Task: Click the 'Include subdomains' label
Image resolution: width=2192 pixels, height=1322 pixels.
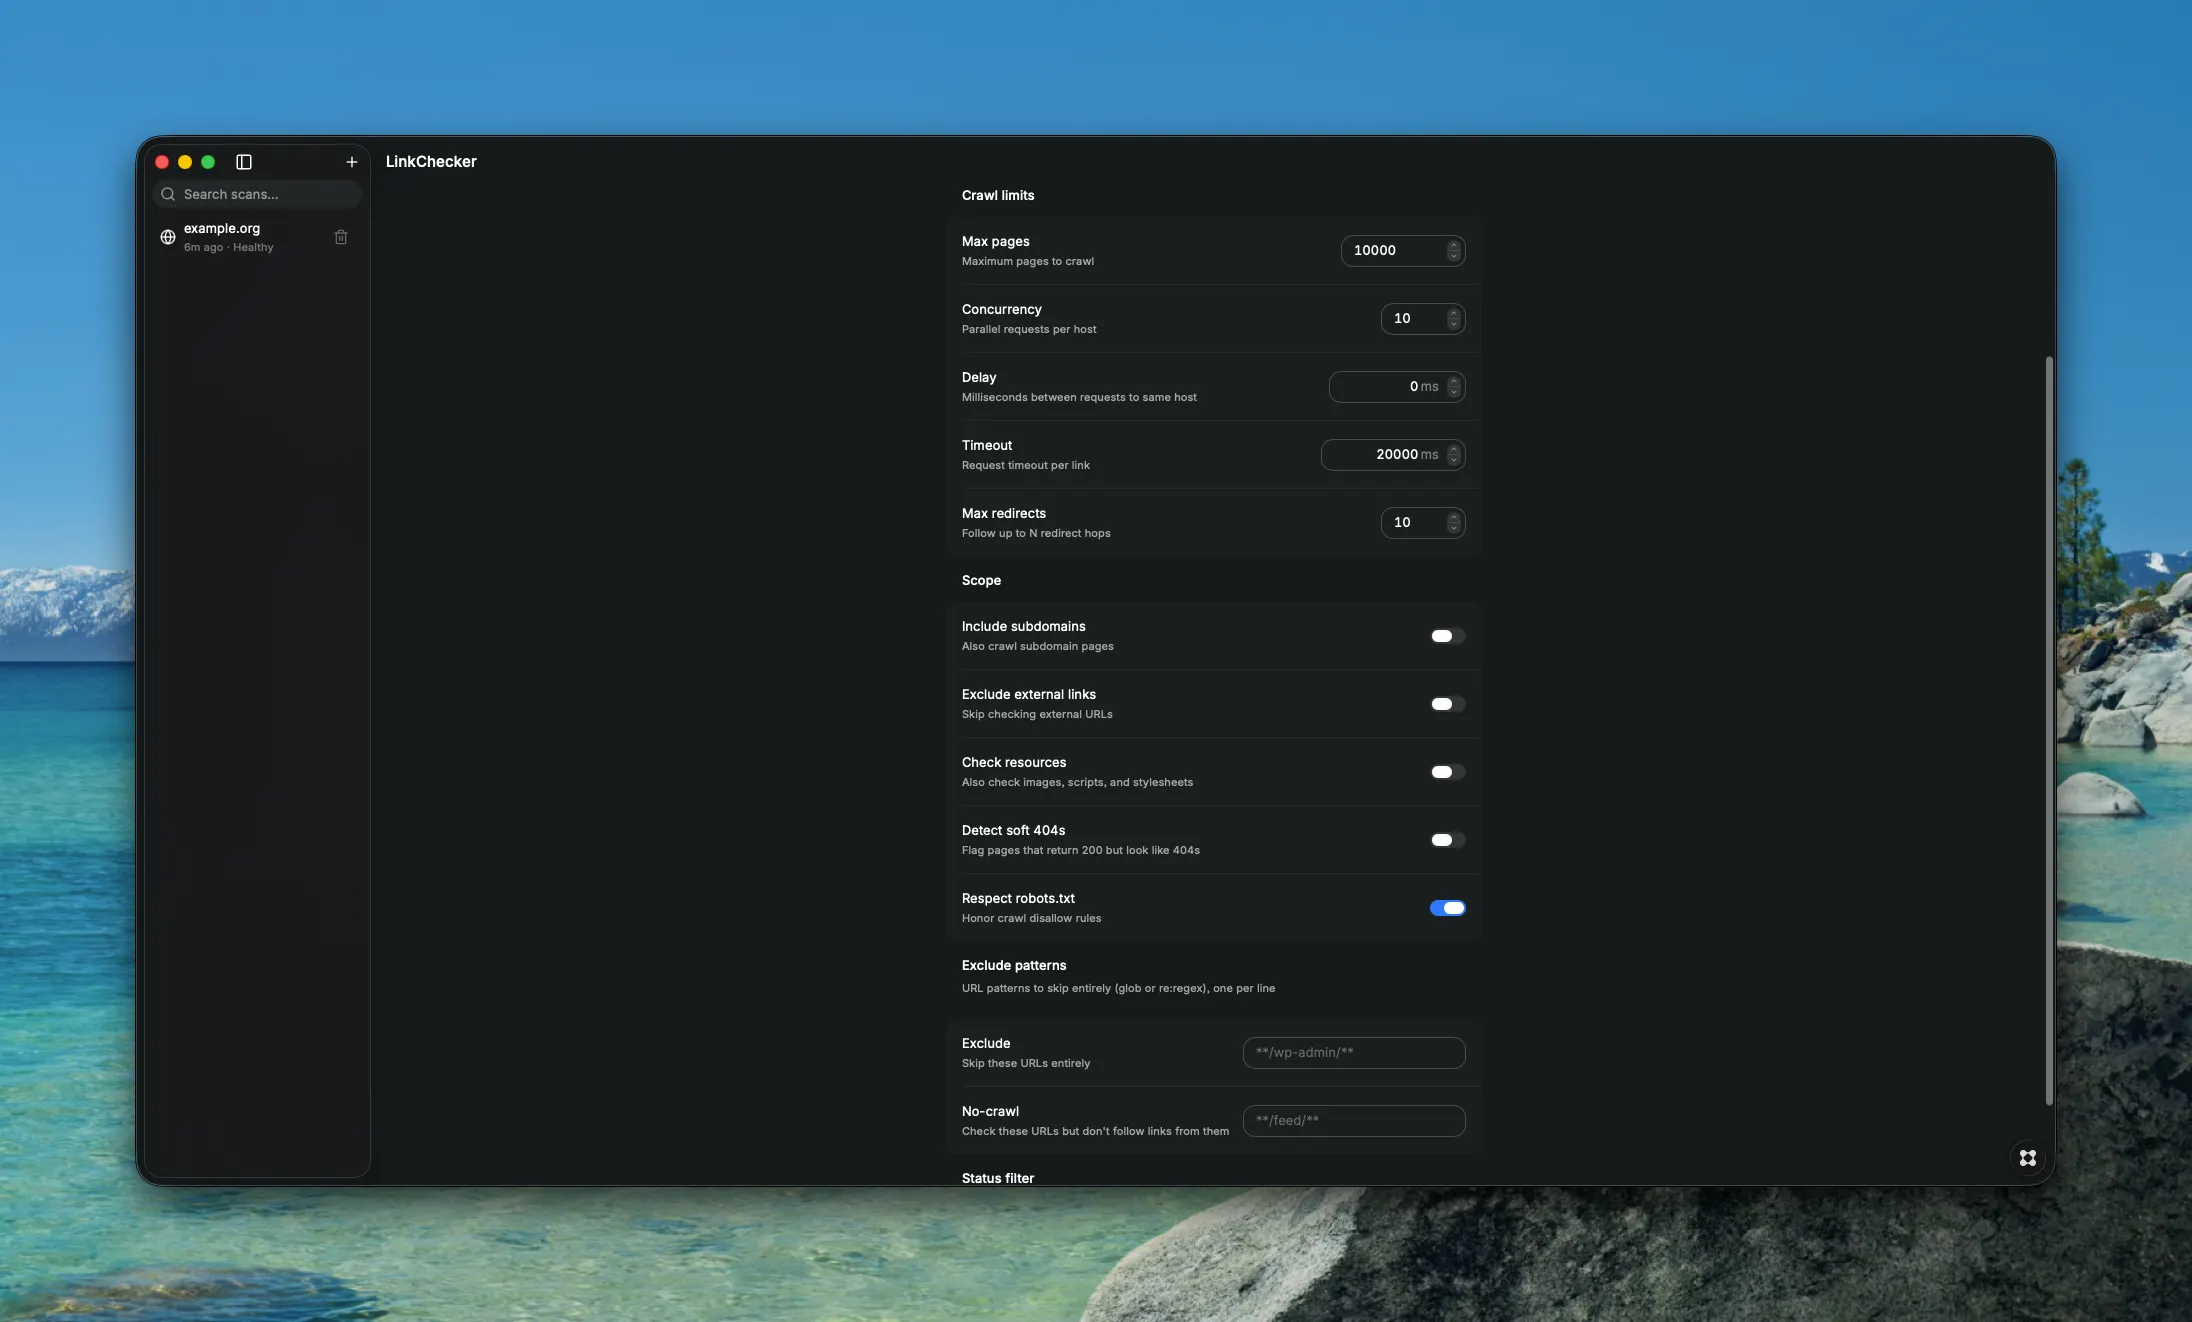Action: point(1023,626)
